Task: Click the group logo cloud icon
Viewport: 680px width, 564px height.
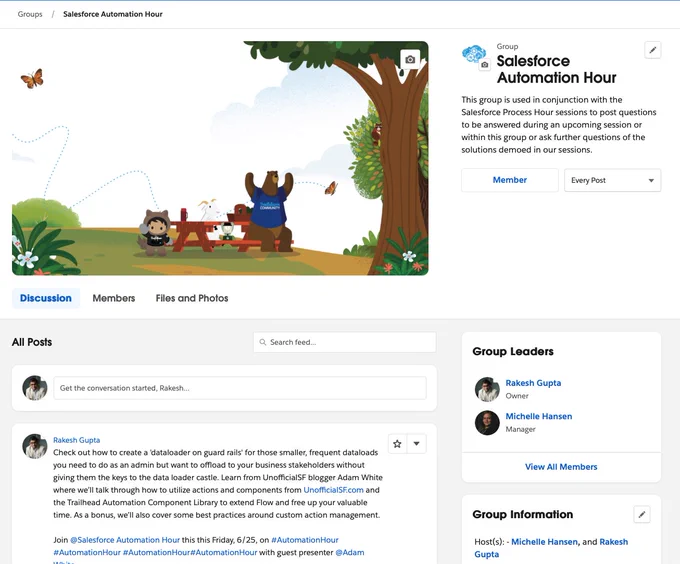Action: (473, 54)
